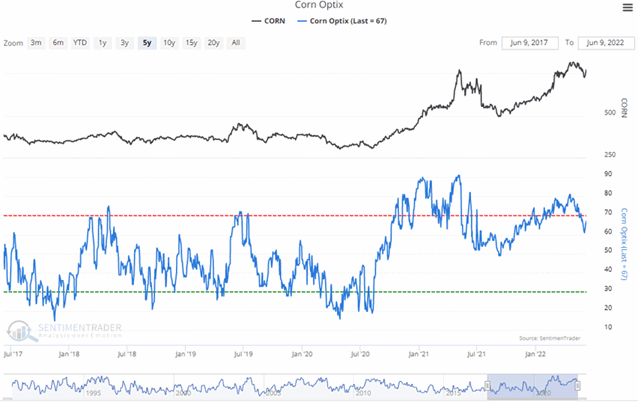Select the 6m zoom range
The height and width of the screenshot is (402, 638).
(x=58, y=43)
